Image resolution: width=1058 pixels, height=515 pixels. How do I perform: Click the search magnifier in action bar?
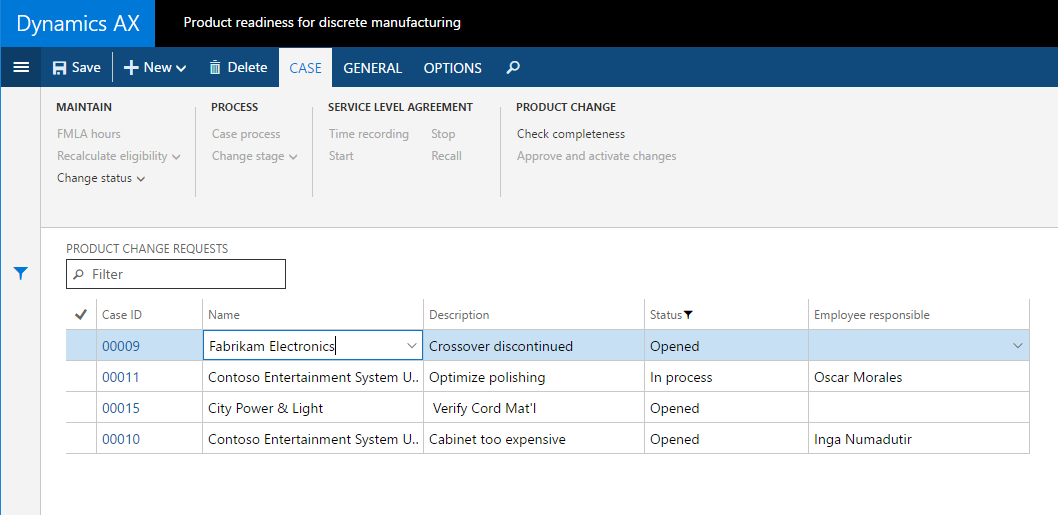pos(513,67)
